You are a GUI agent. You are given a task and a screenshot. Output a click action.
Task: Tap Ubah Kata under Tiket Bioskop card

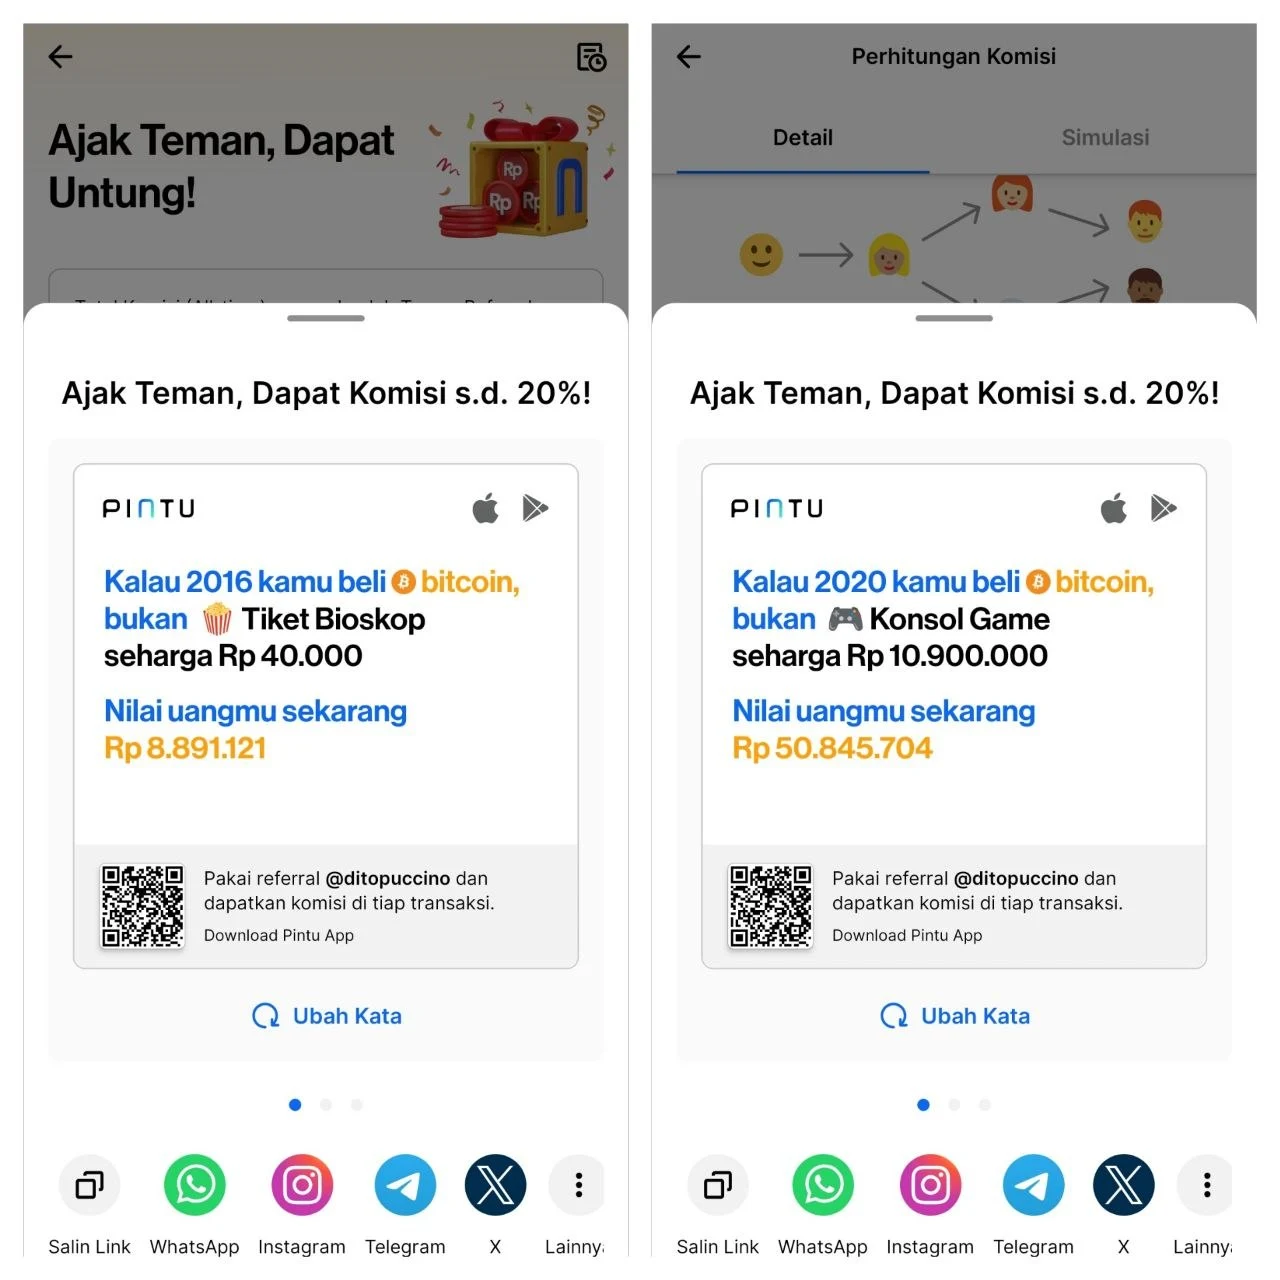point(326,1016)
